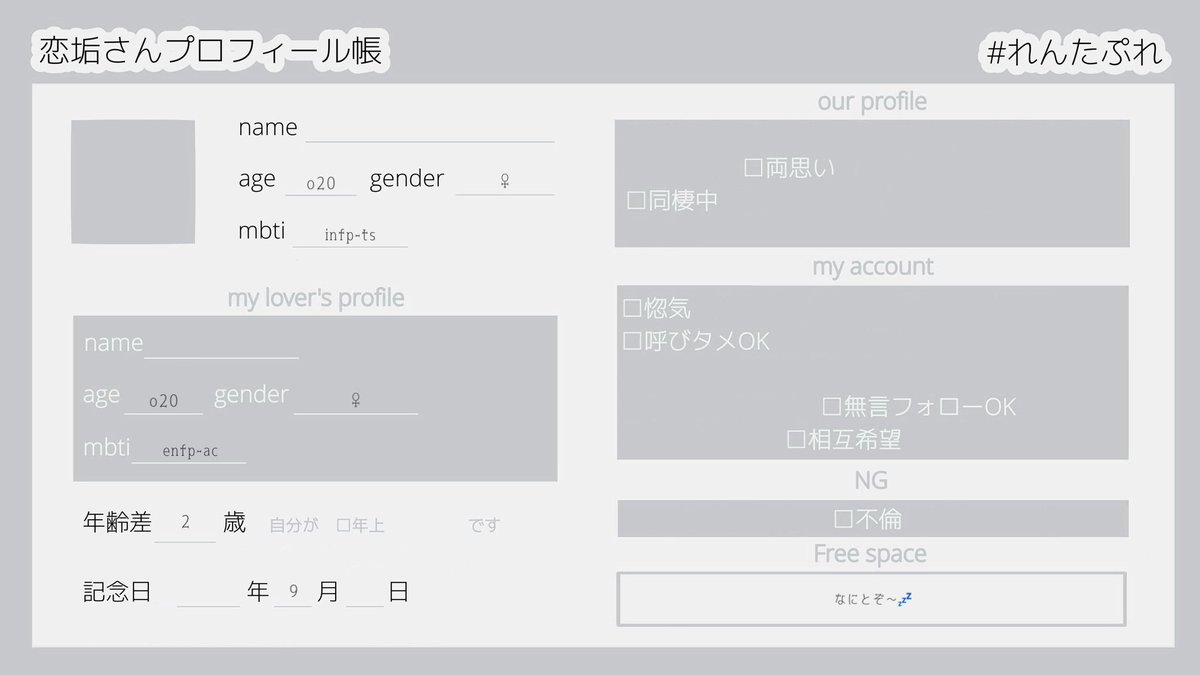Screen dimensions: 1200x675
Task: Click the Free space text box
Action: 871,599
